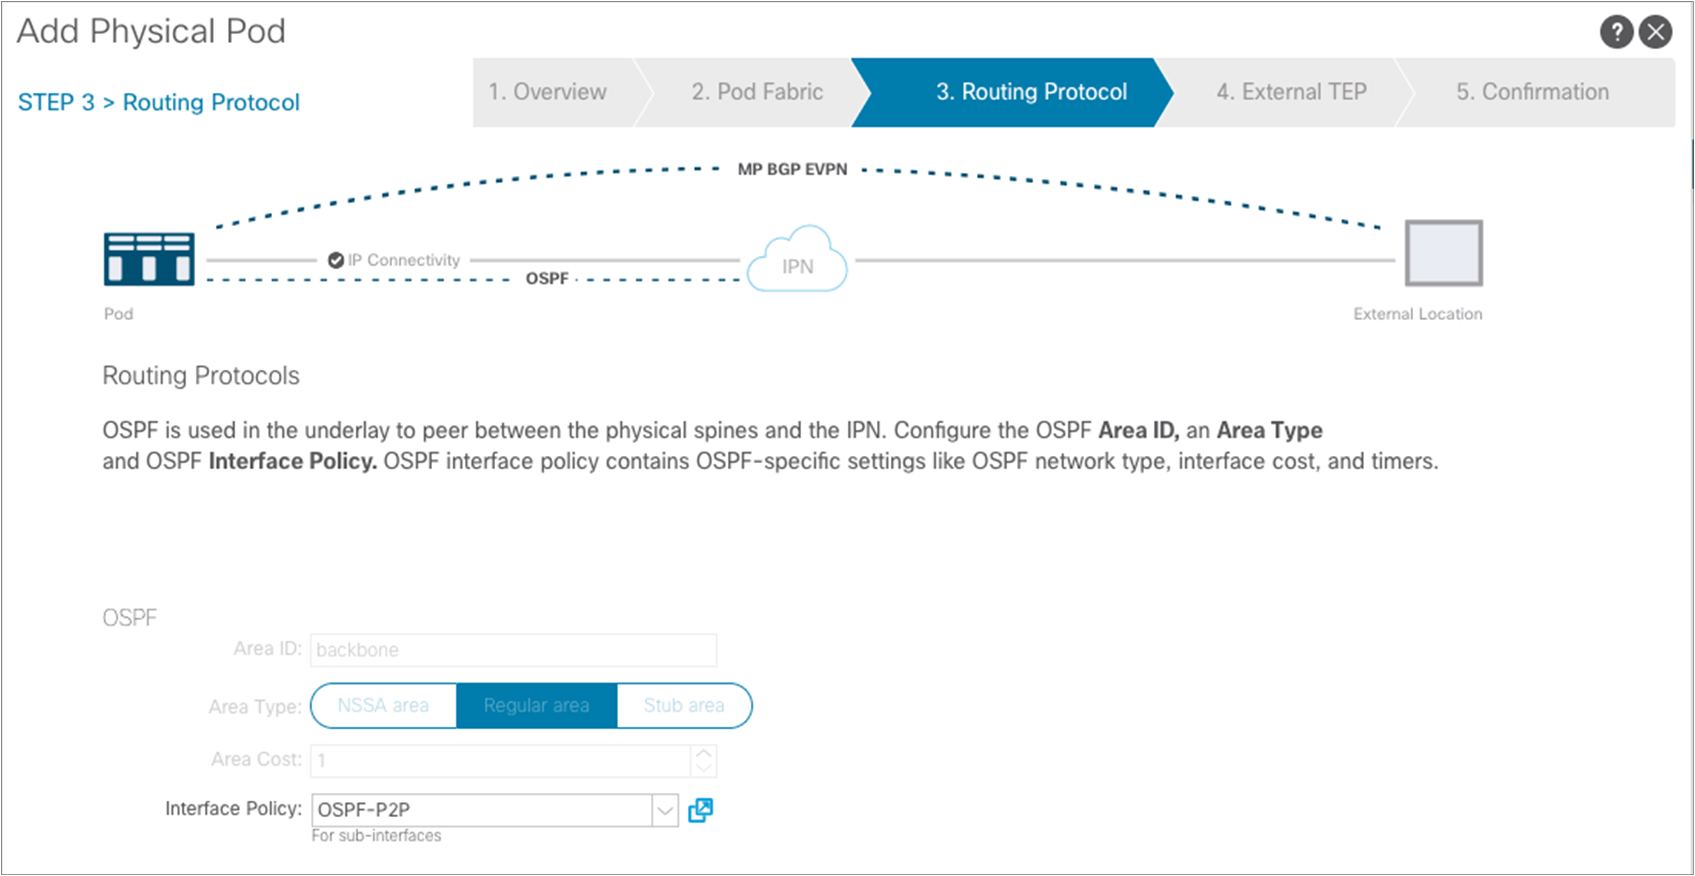Open the help question mark icon
Screen dimensions: 1695x876
click(1616, 32)
